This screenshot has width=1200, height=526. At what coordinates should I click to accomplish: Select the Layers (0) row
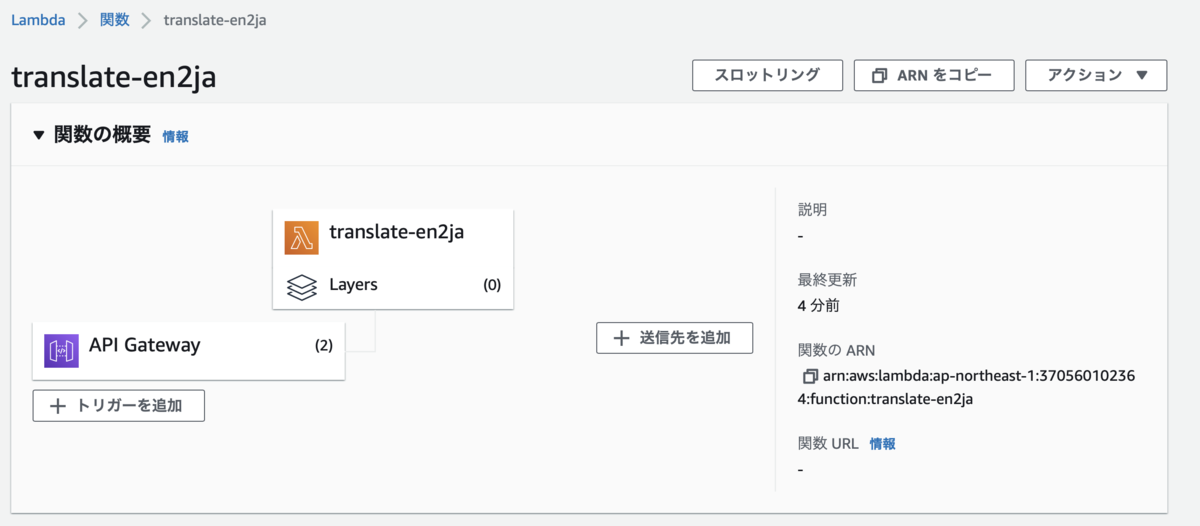(393, 285)
